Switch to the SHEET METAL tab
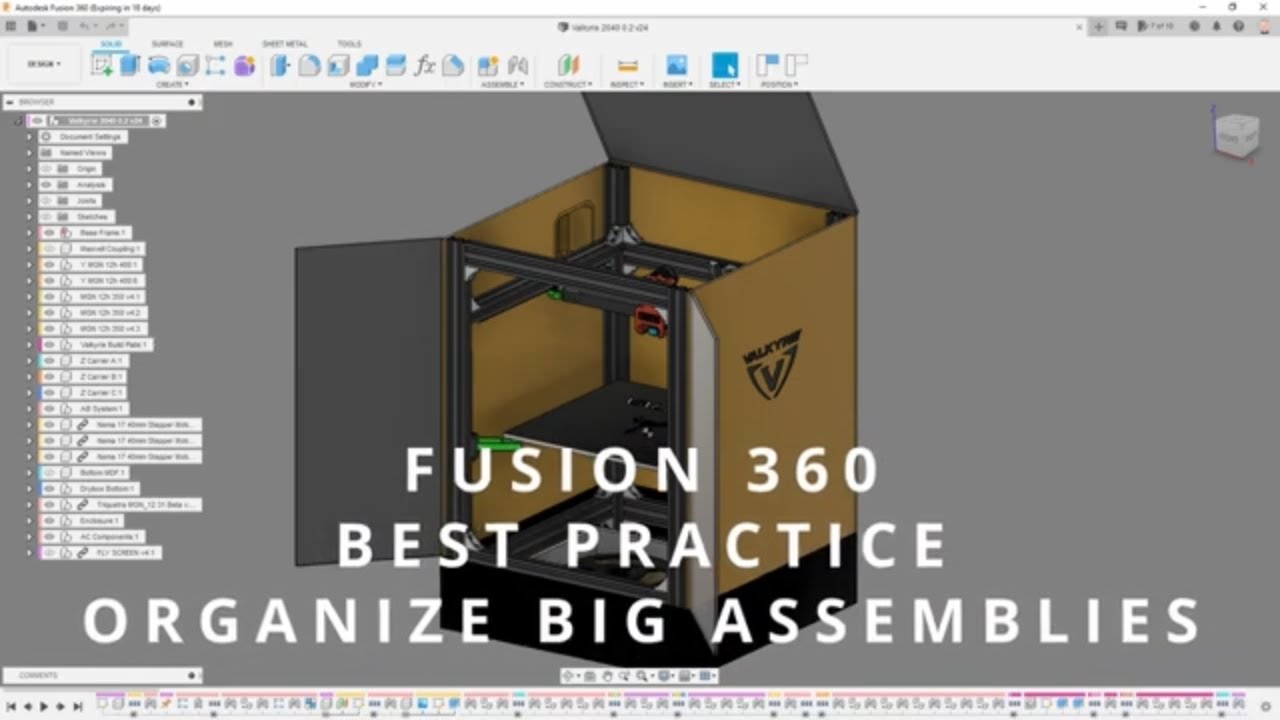Screen dimensions: 1280x720 coord(285,44)
